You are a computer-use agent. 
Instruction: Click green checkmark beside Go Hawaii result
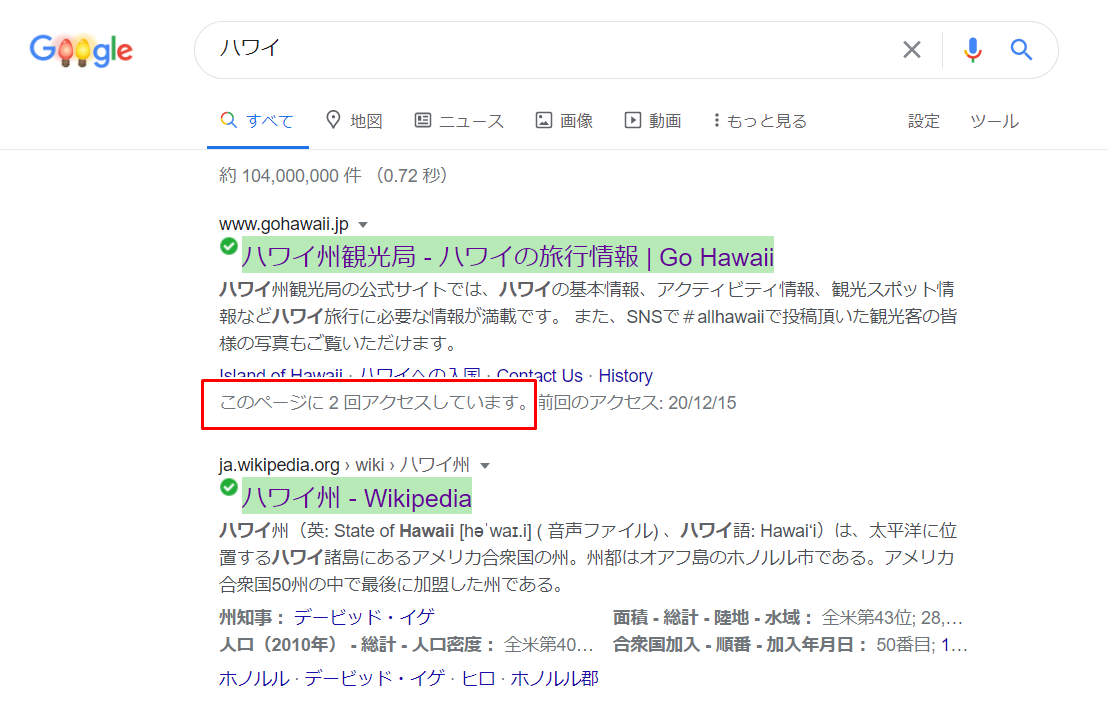pyautogui.click(x=228, y=246)
